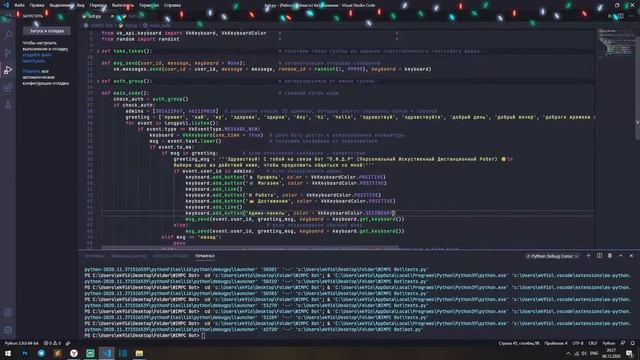640x360 pixels.
Task: Open the clock and date in taskbar
Action: click(x=611, y=353)
